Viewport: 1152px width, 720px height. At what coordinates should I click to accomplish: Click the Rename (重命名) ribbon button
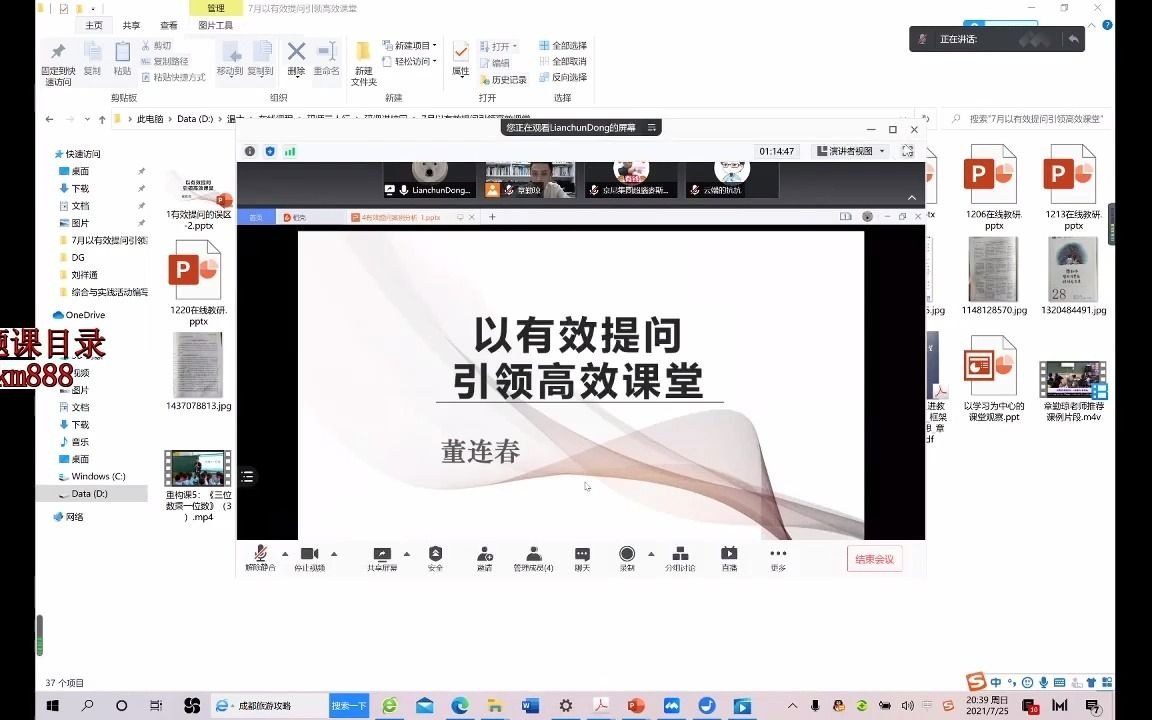coord(326,59)
